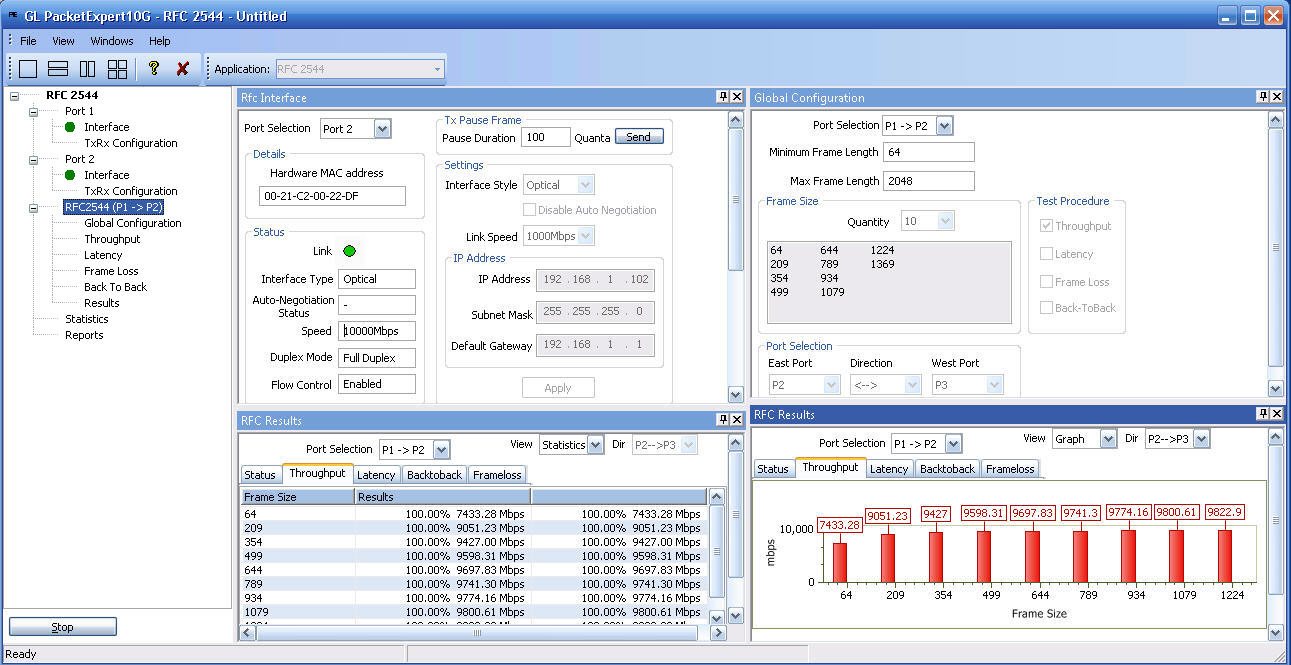Open the View menu

coord(63,41)
